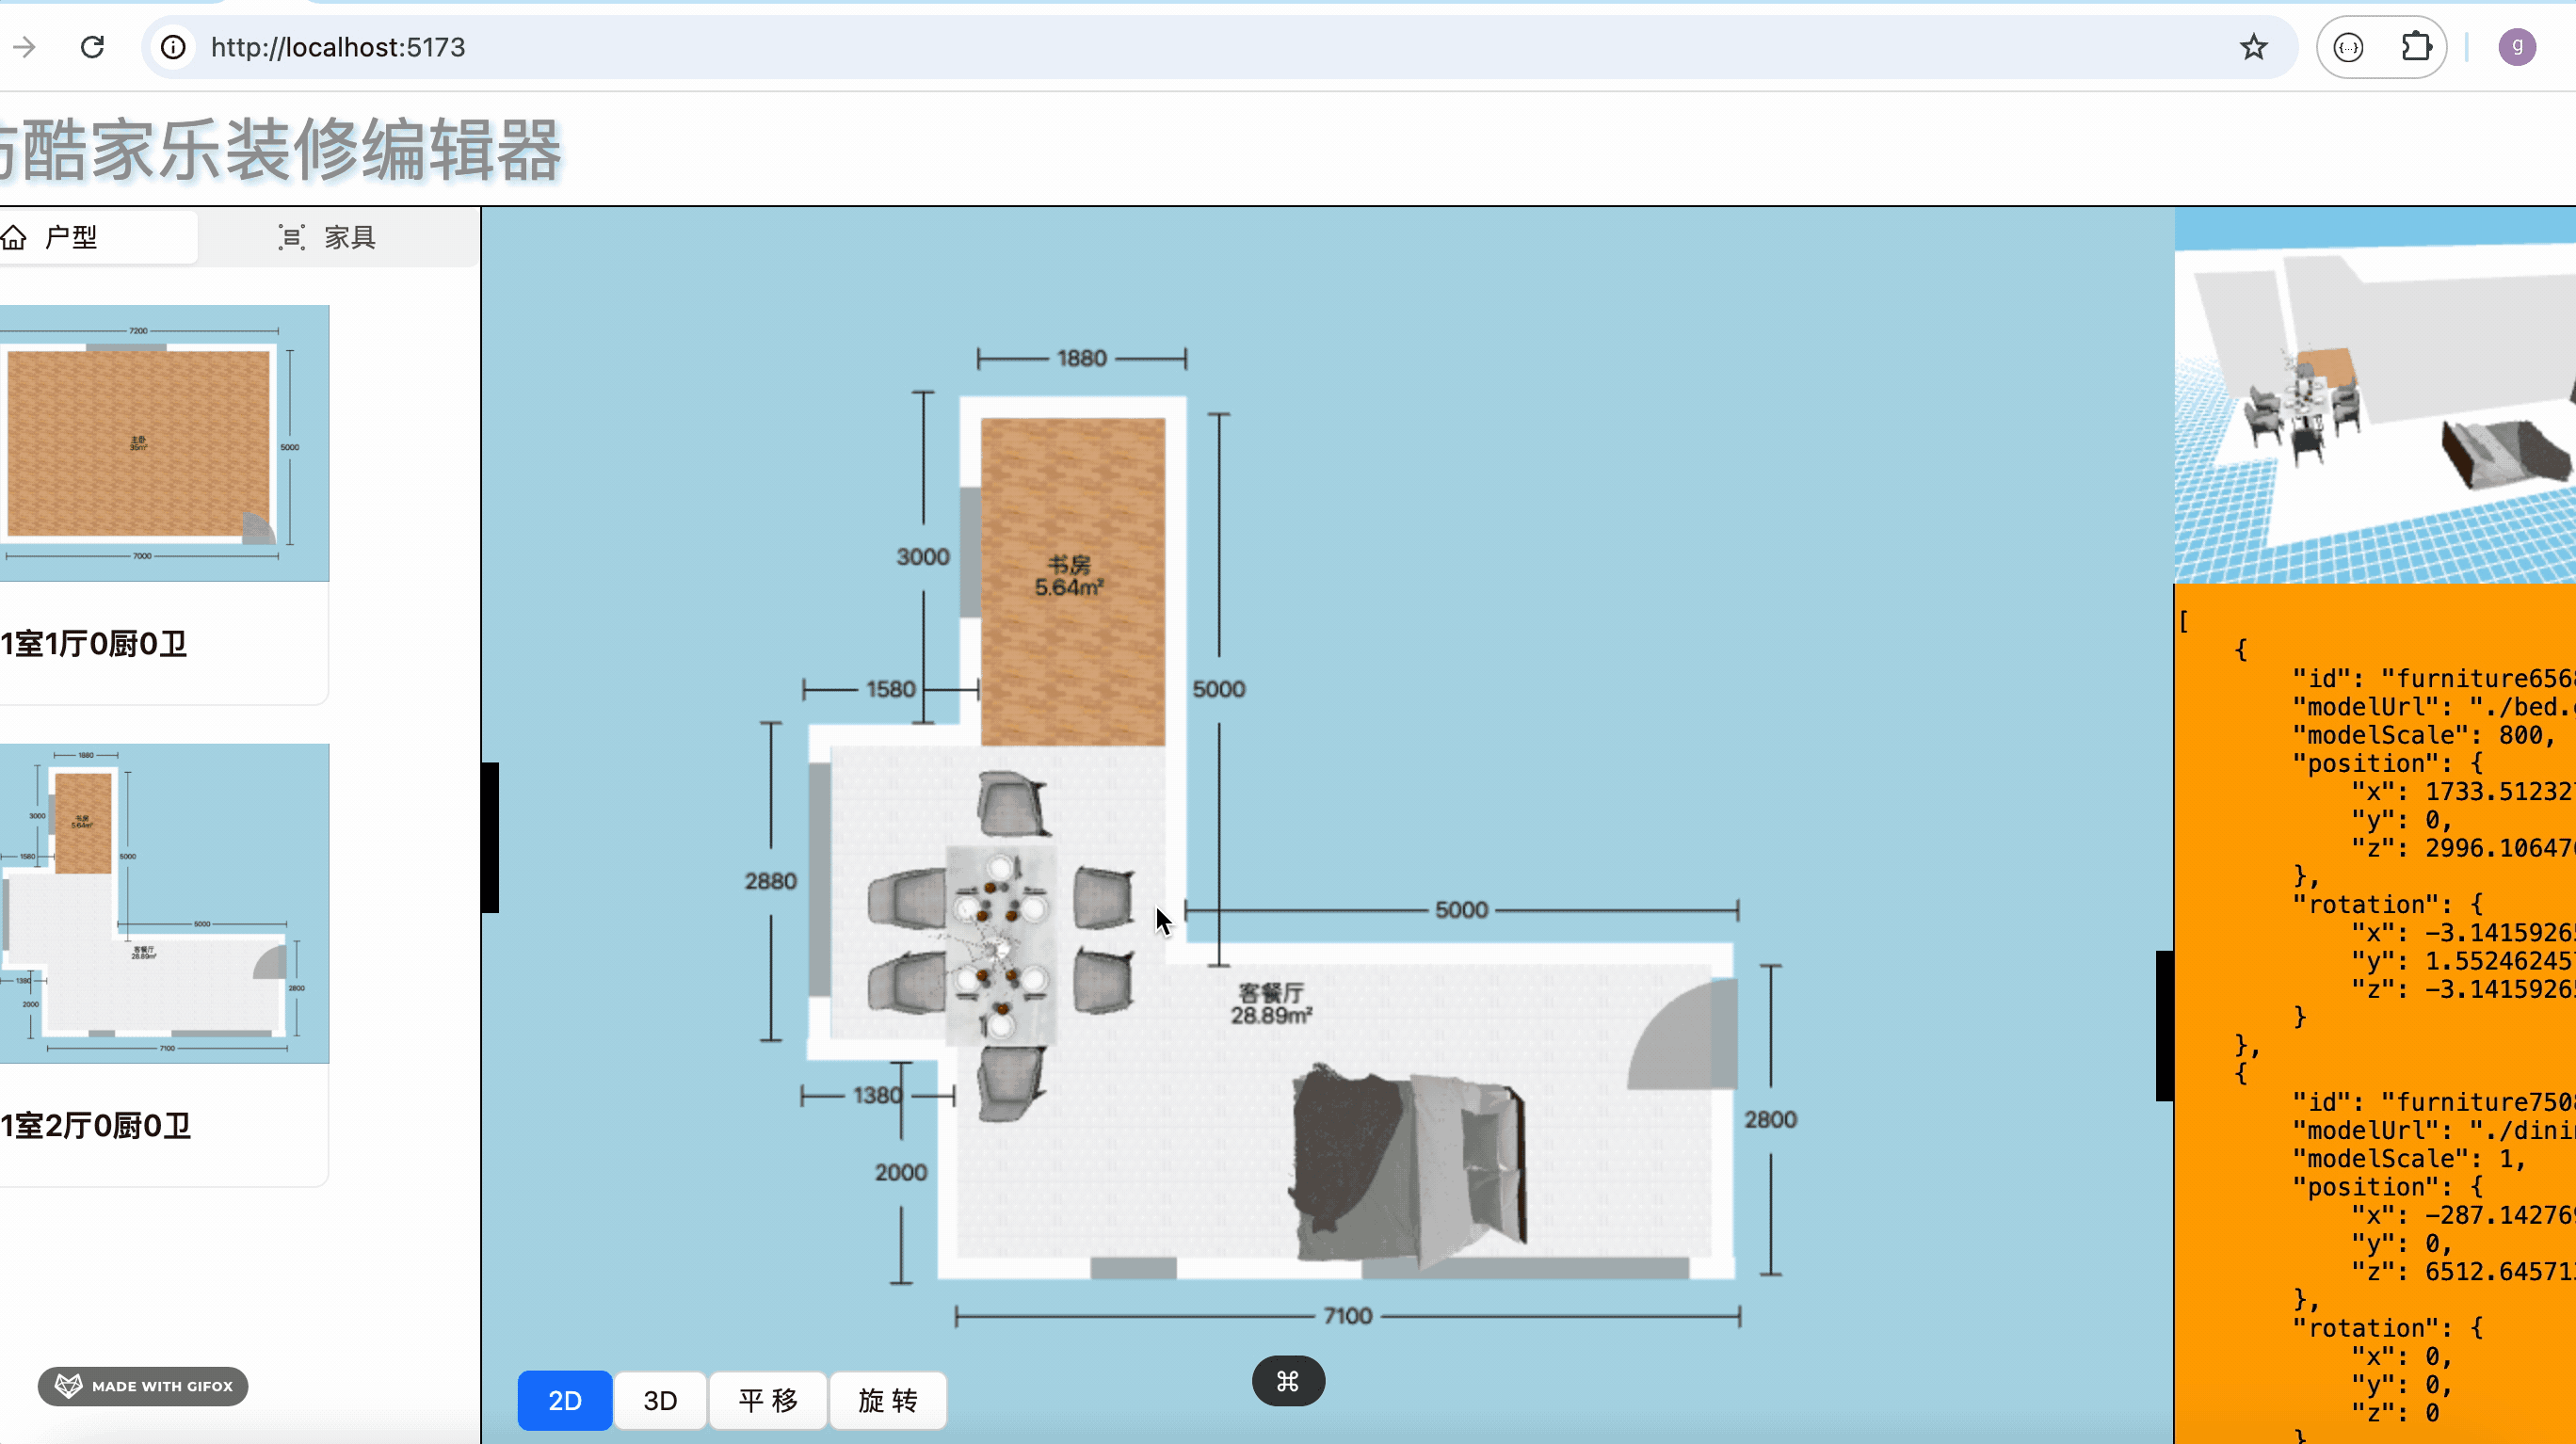Click the house icon in 户型 tab
Viewport: 2576px width, 1444px height.
(x=14, y=237)
